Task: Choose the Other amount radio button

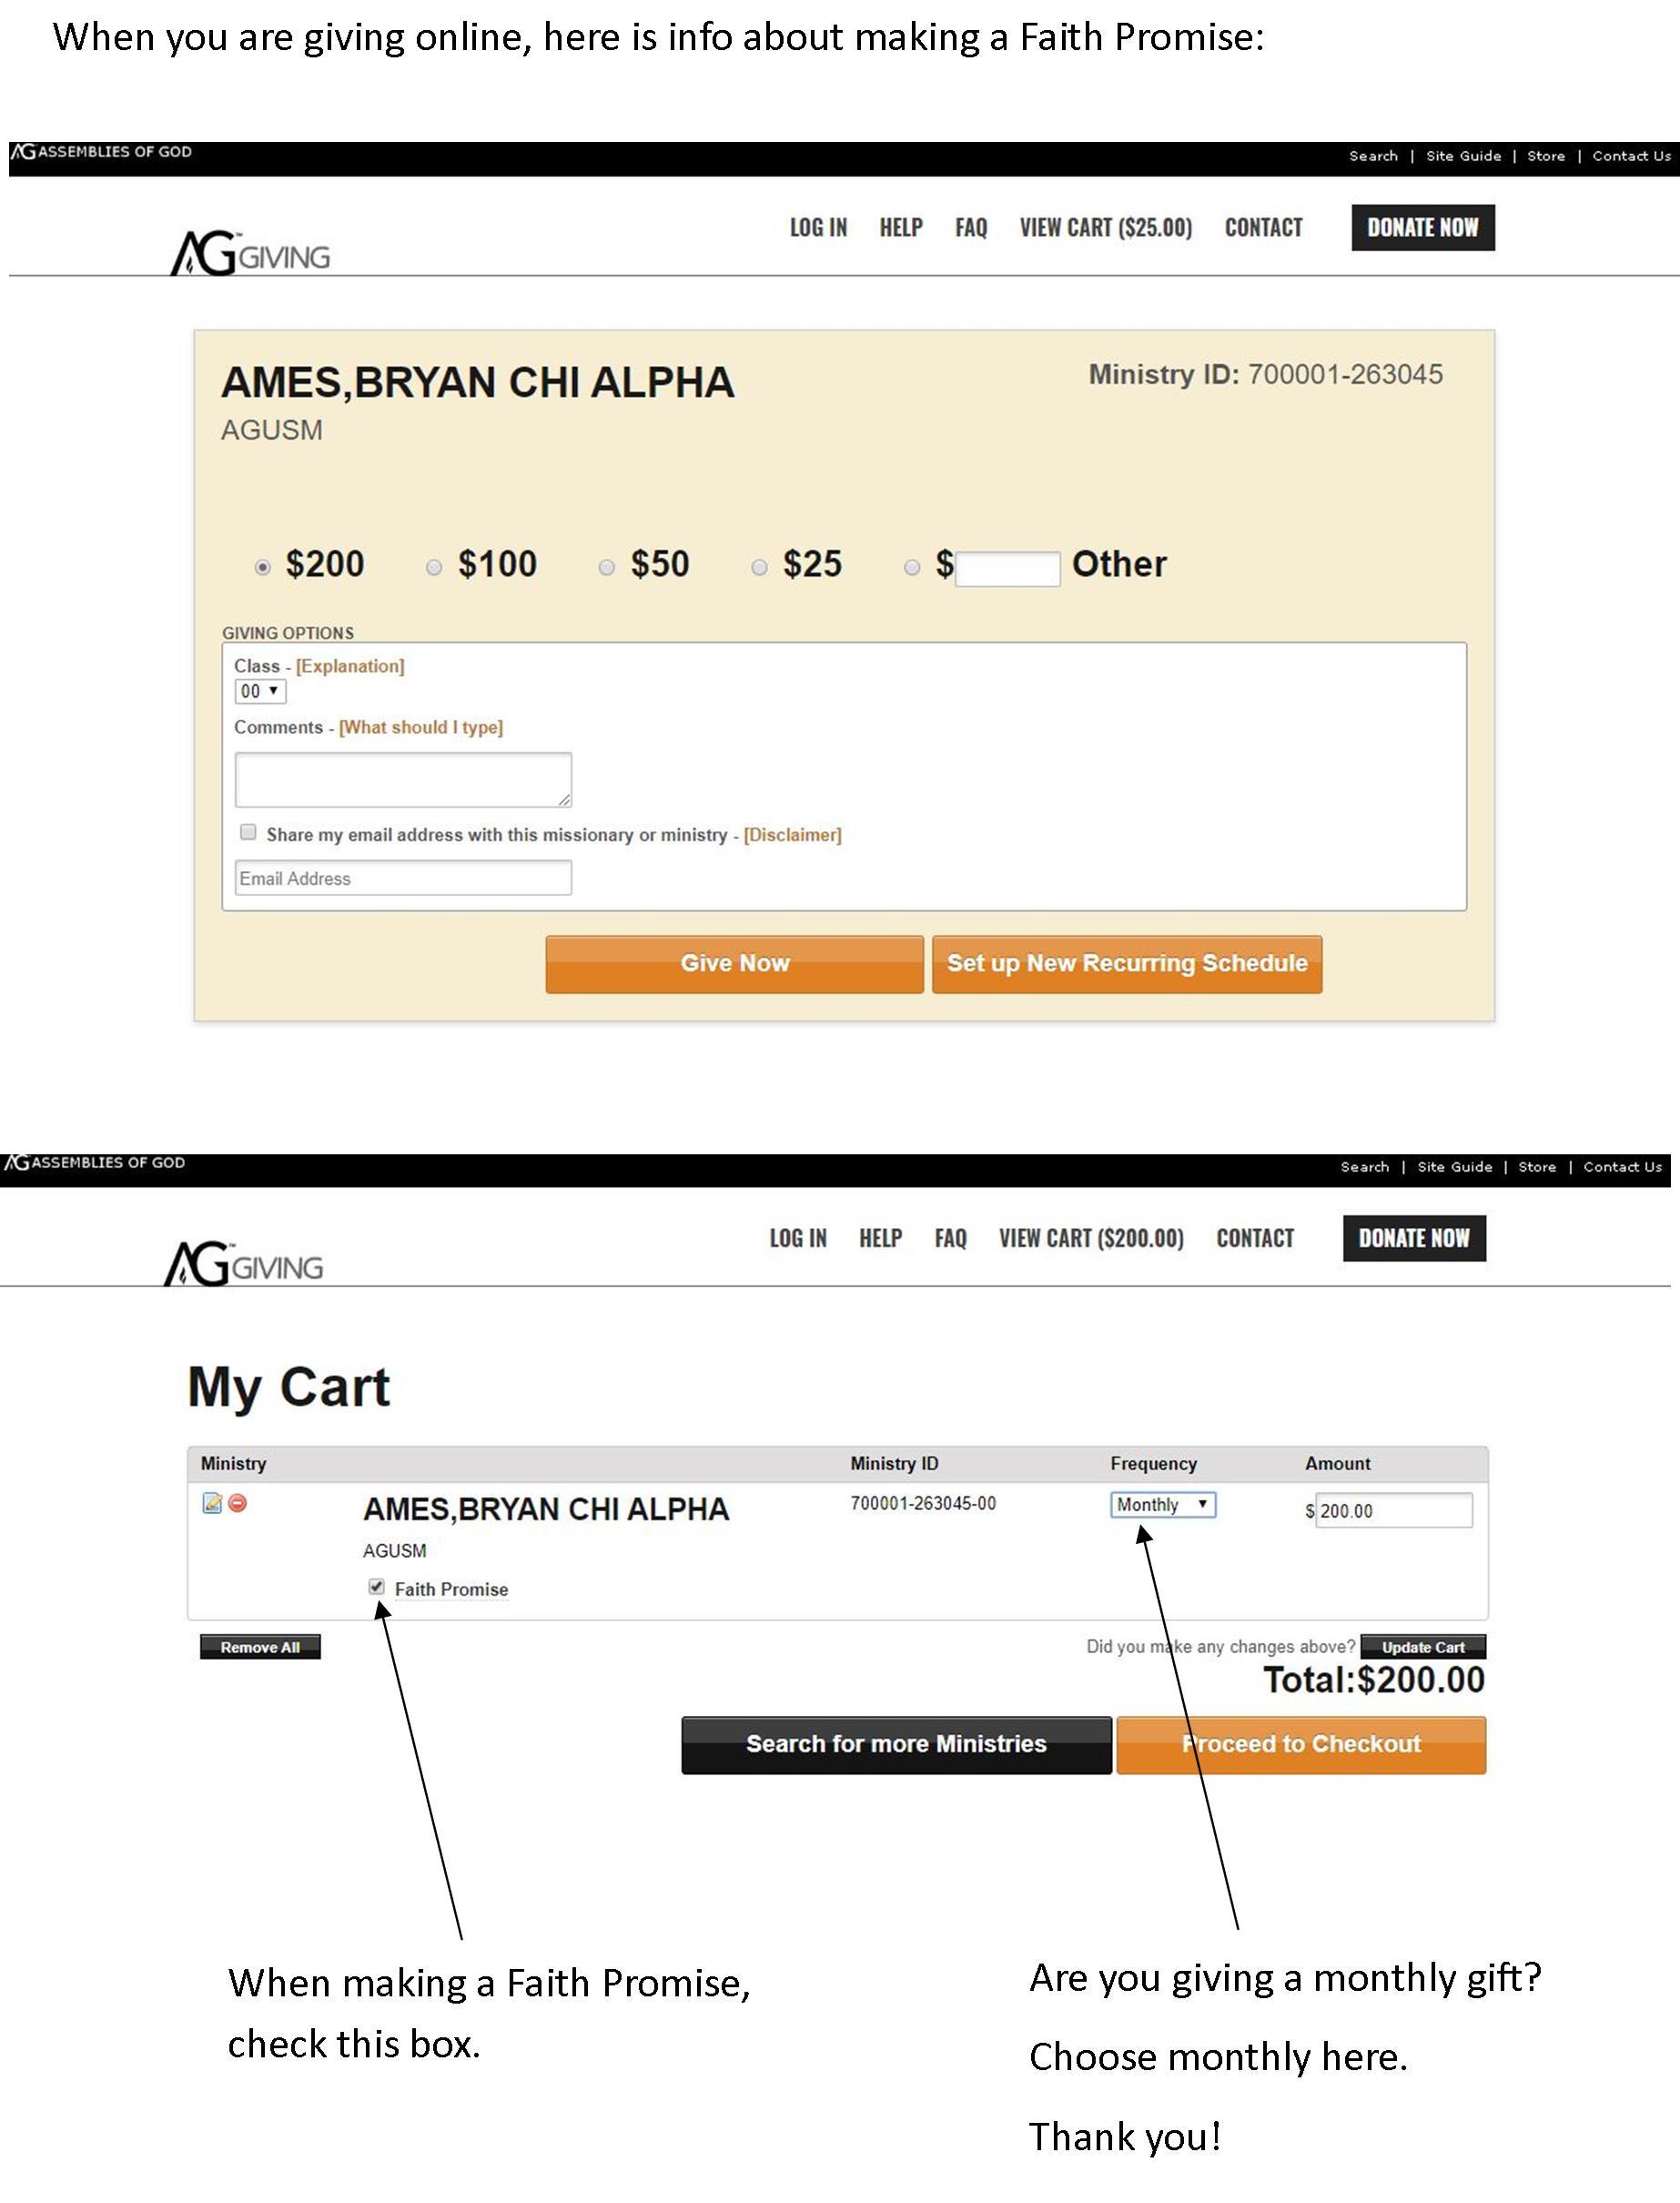Action: point(912,567)
